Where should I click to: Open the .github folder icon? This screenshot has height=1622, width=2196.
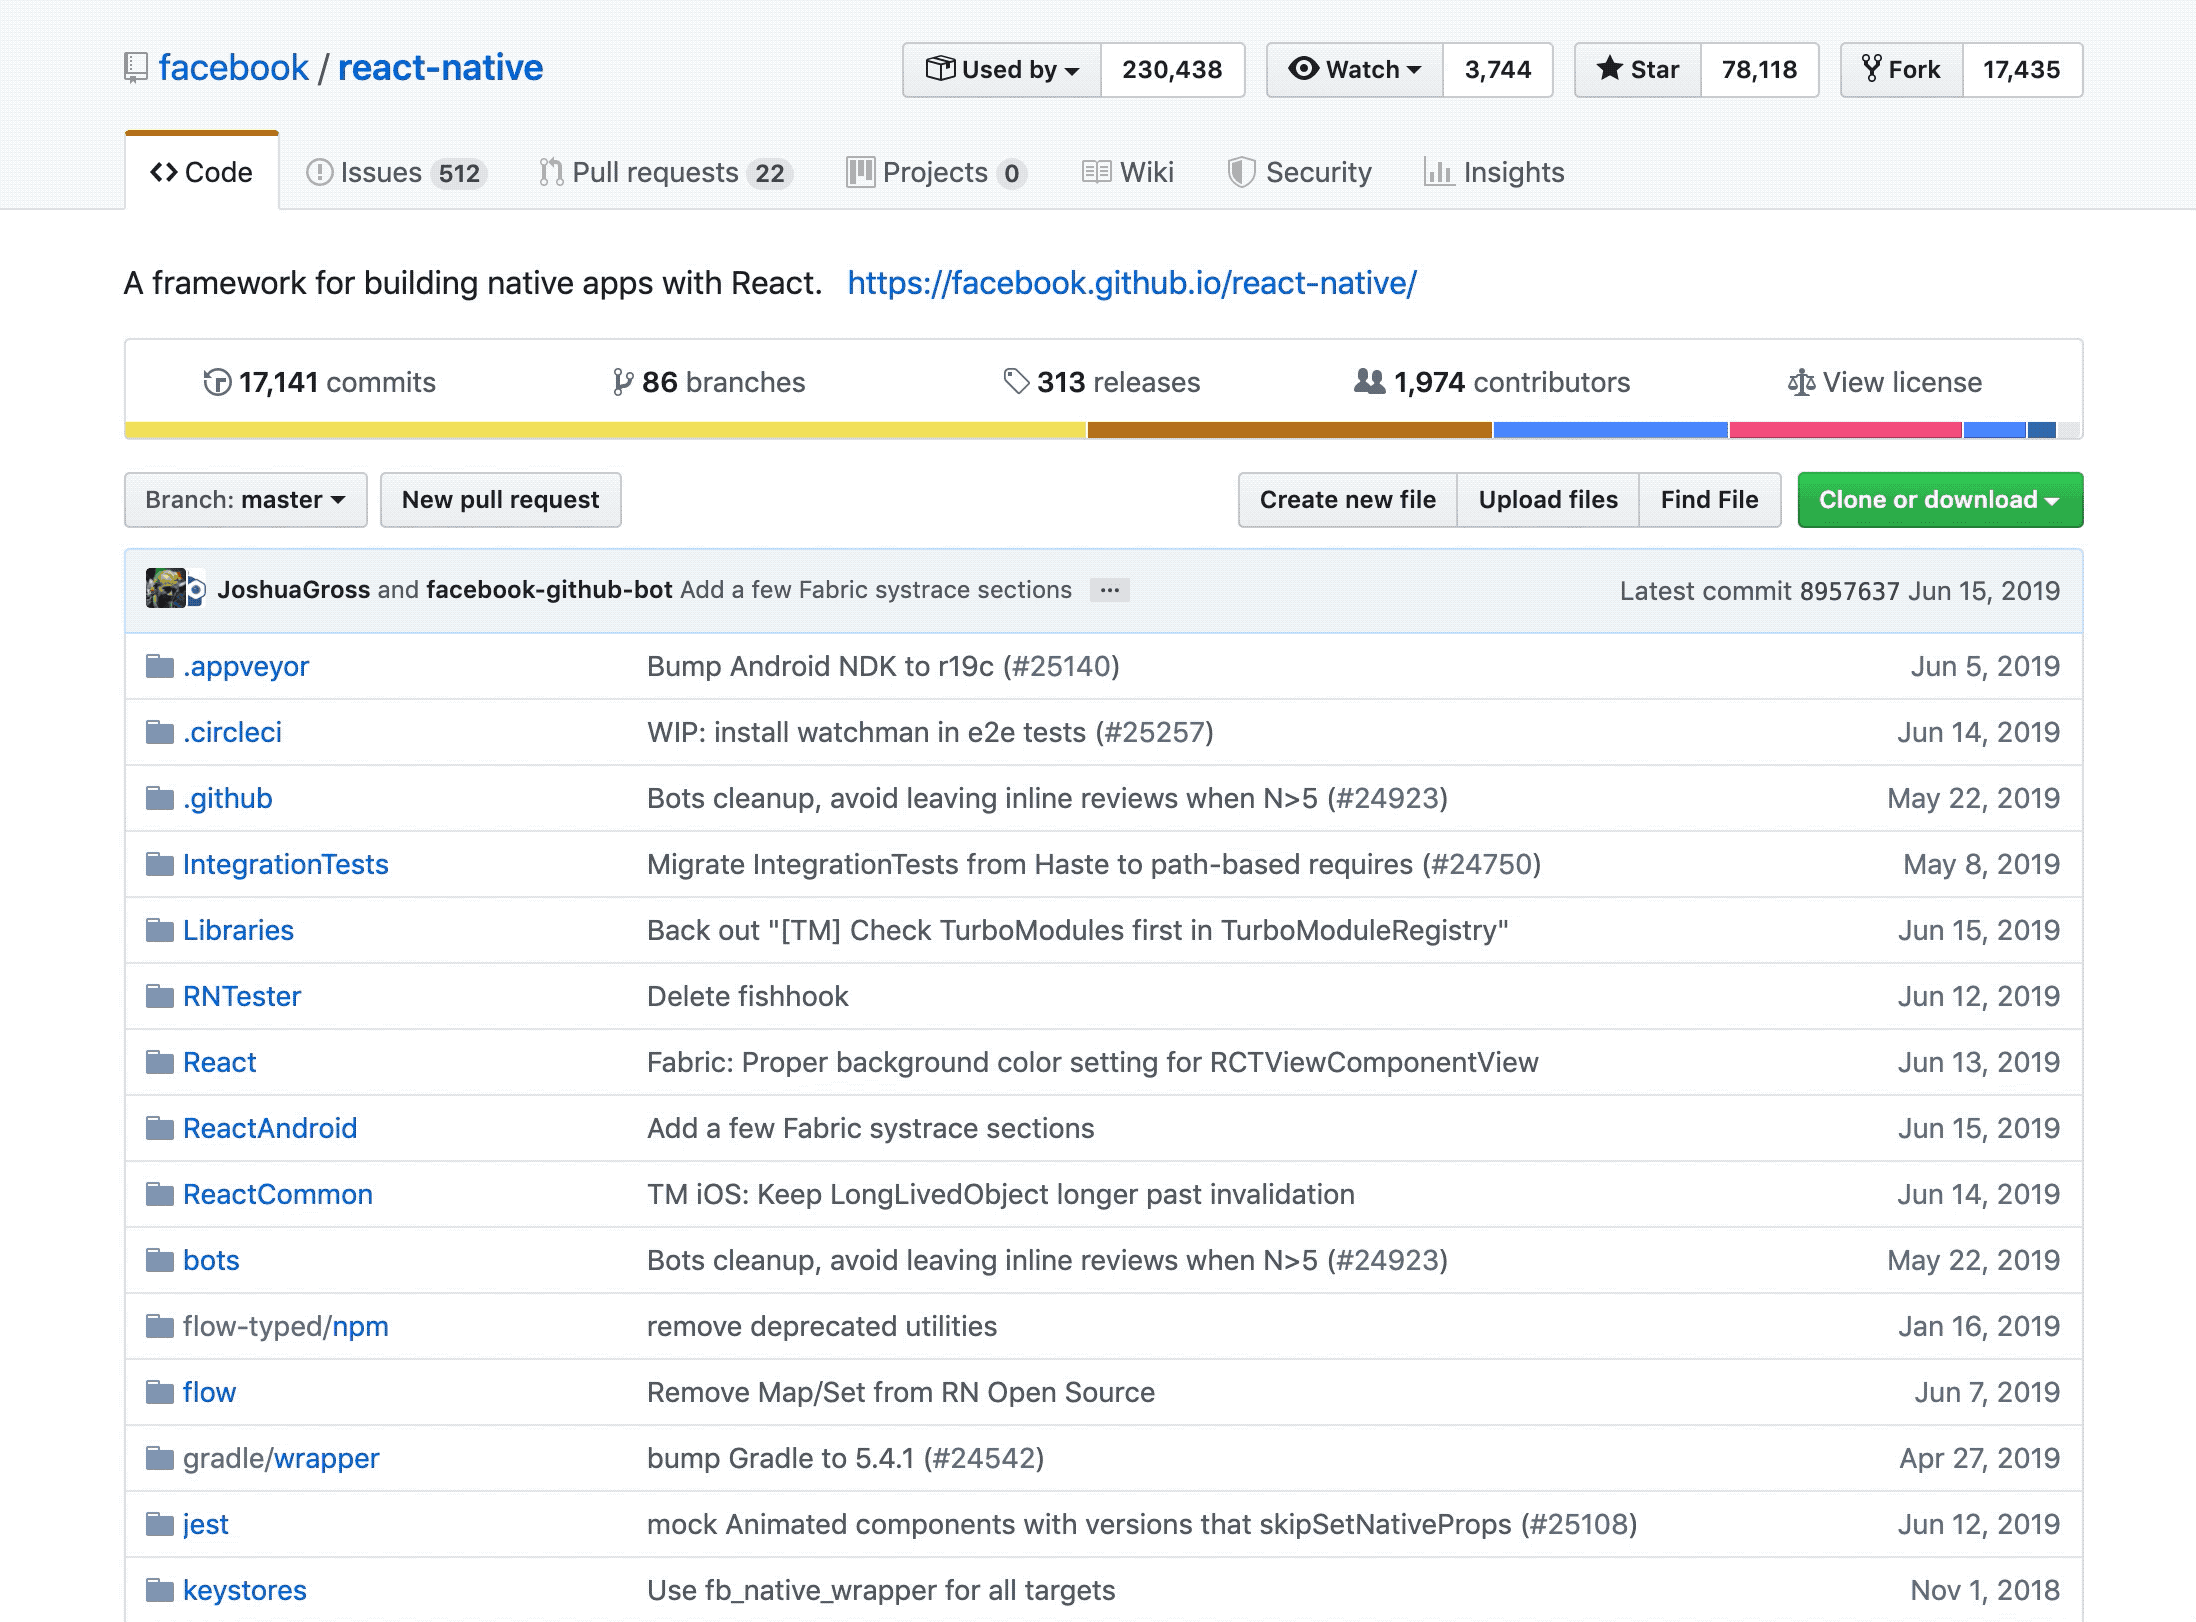pyautogui.click(x=160, y=798)
